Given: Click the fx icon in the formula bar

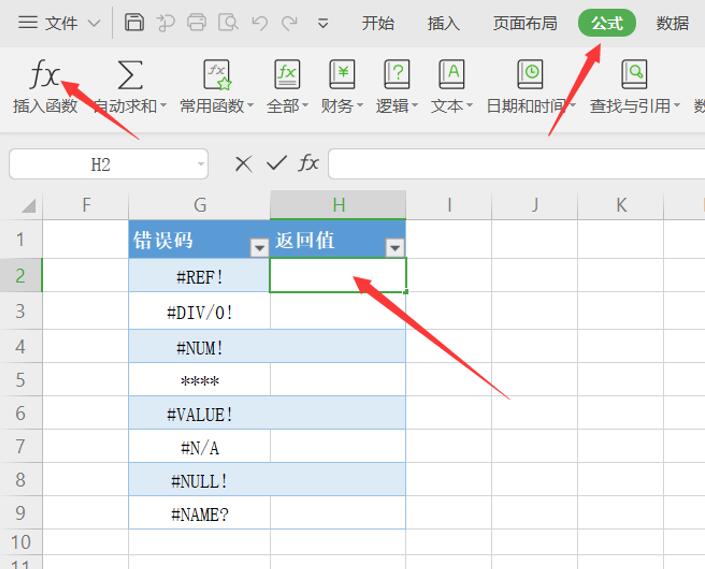Looking at the screenshot, I should pyautogui.click(x=308, y=163).
